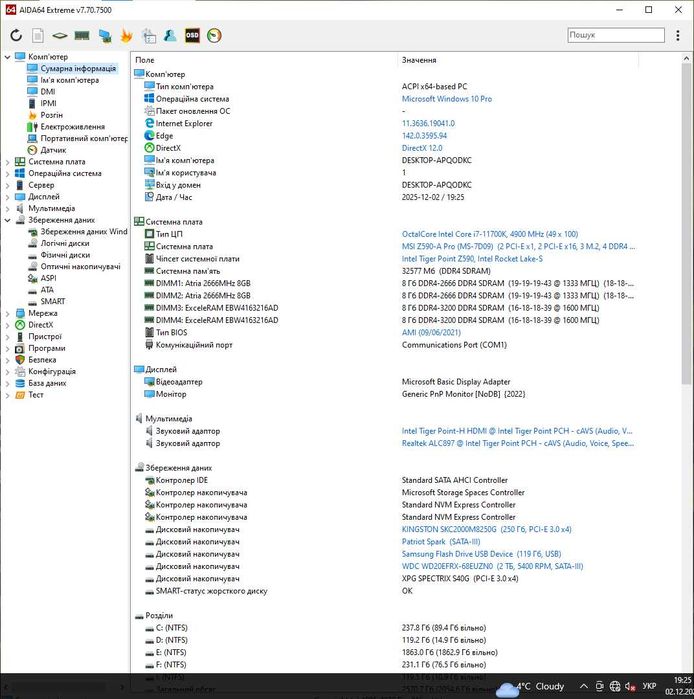
Task: Open the ASPI tree item
Action: pyautogui.click(x=48, y=278)
